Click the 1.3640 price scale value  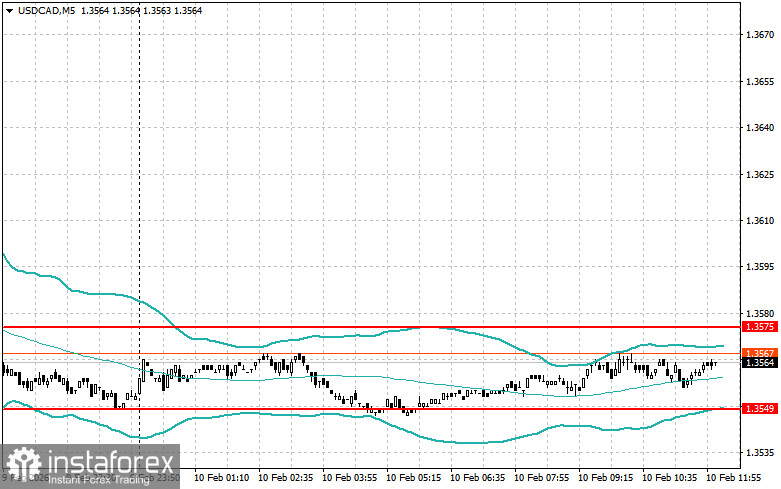pos(760,127)
